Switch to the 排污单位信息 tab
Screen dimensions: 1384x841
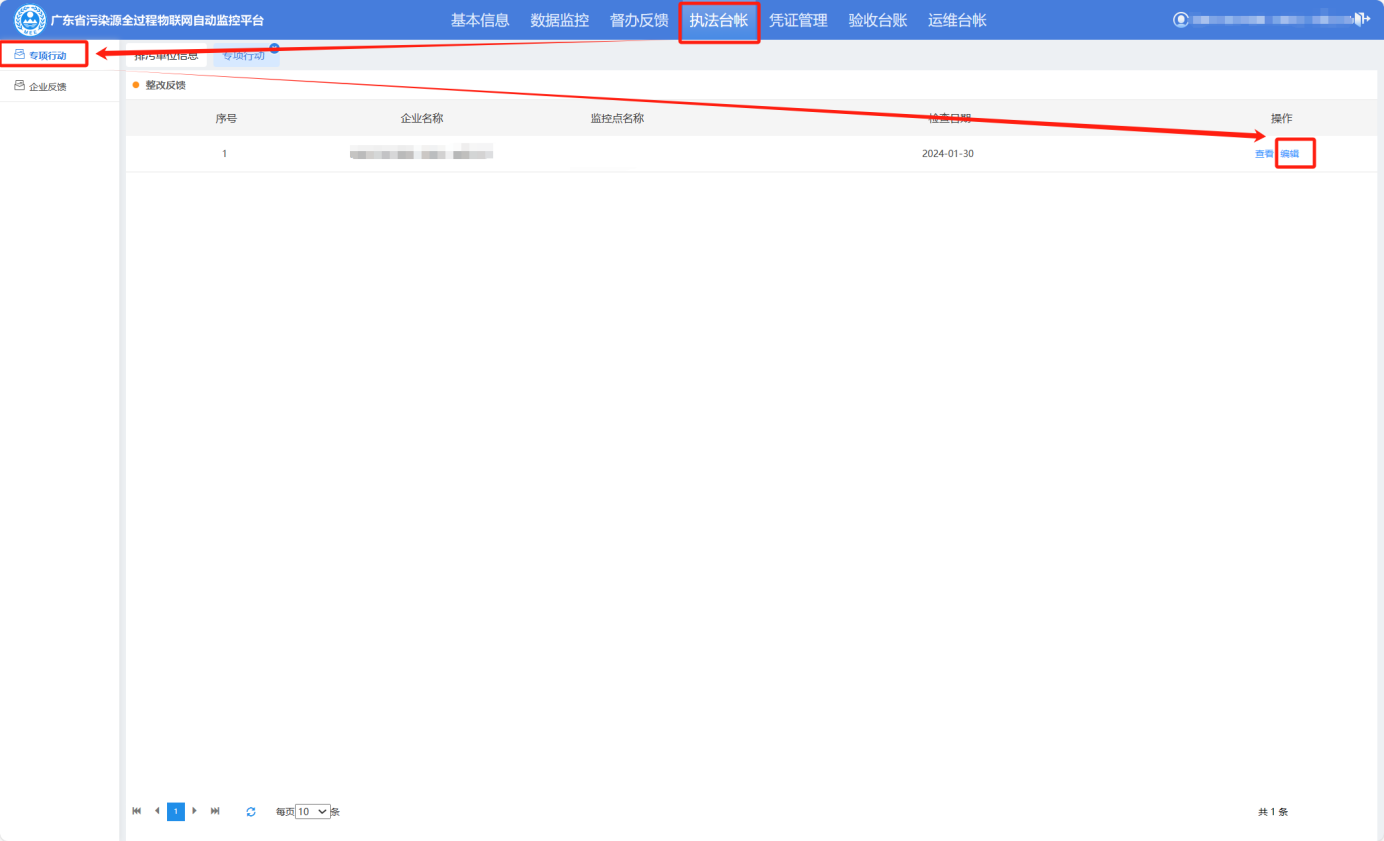click(167, 55)
